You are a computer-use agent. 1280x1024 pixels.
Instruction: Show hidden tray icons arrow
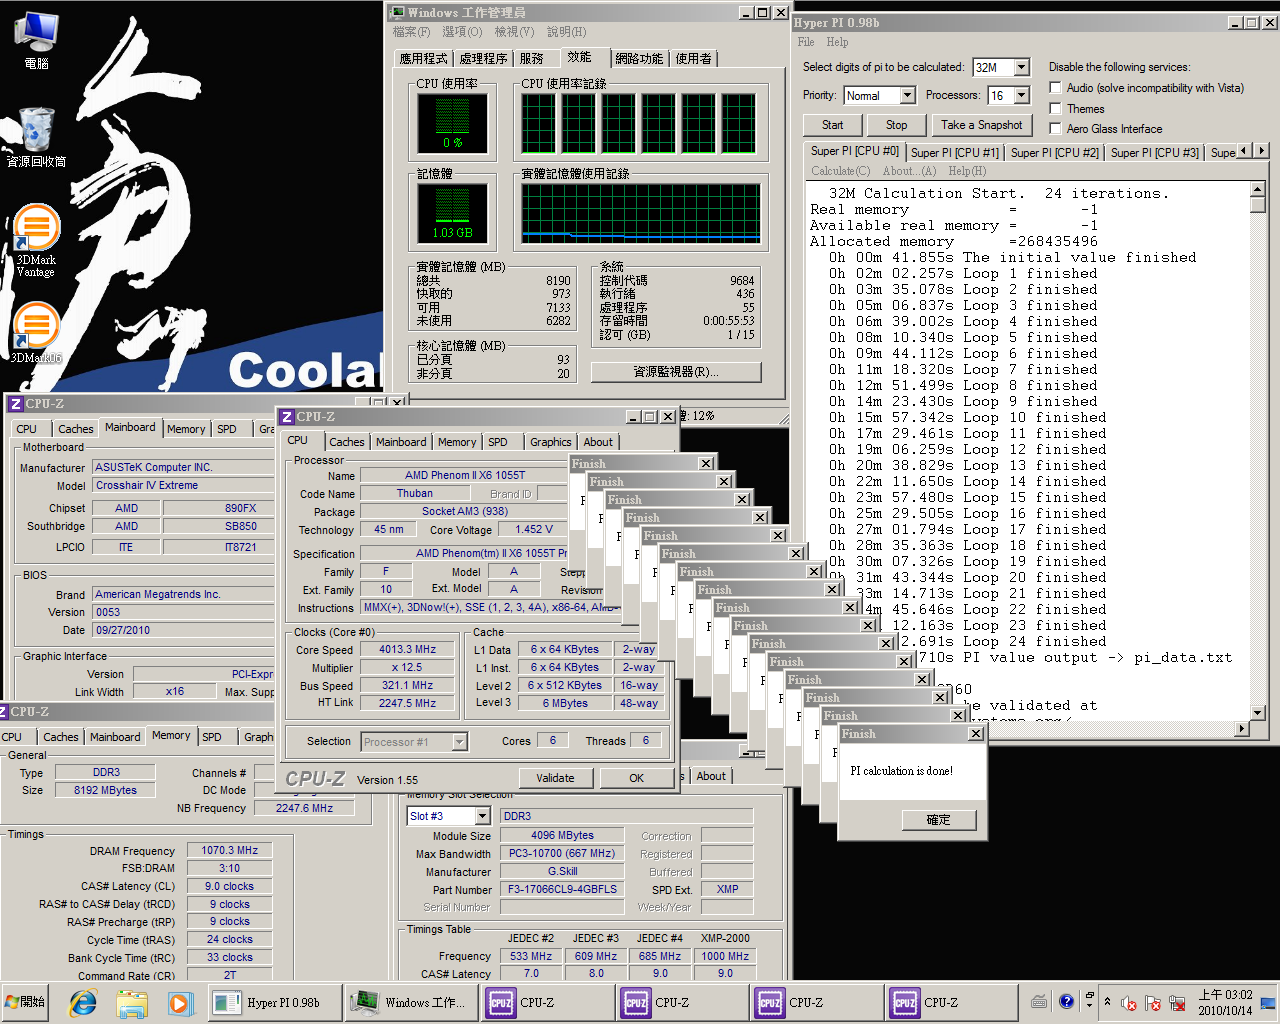click(1107, 1002)
